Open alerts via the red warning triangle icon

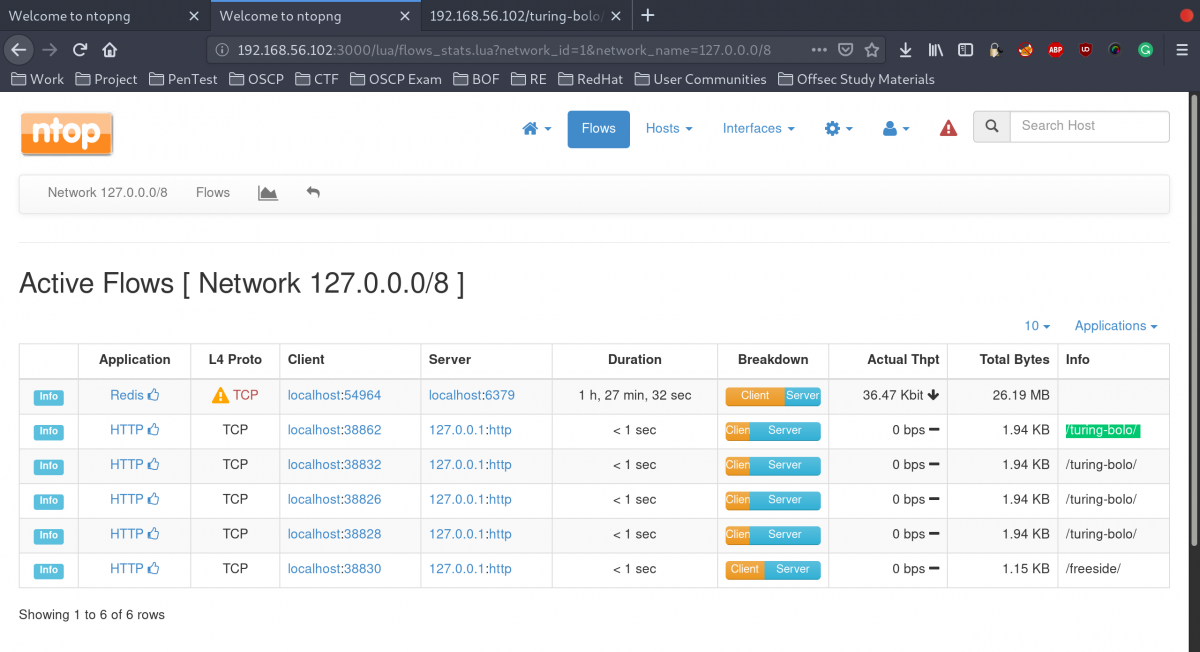coord(947,128)
